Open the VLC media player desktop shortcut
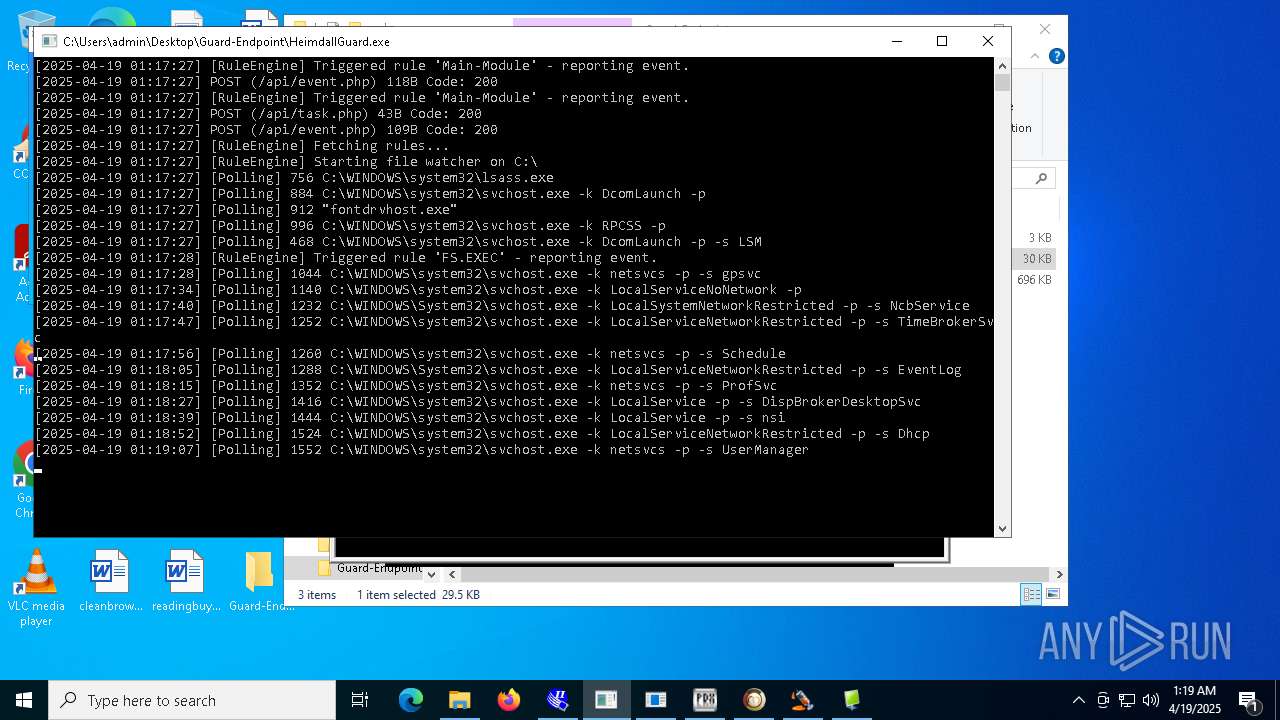 pyautogui.click(x=36, y=588)
